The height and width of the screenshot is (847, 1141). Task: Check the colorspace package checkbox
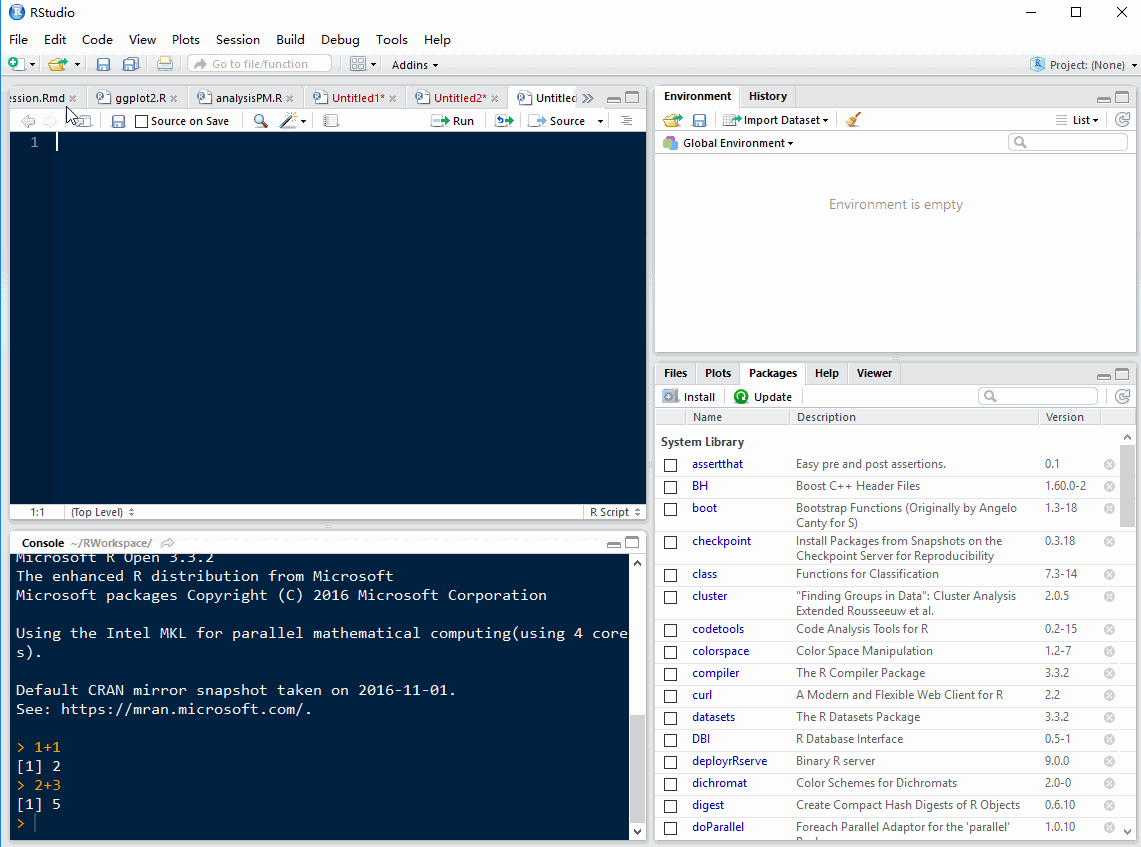point(671,652)
